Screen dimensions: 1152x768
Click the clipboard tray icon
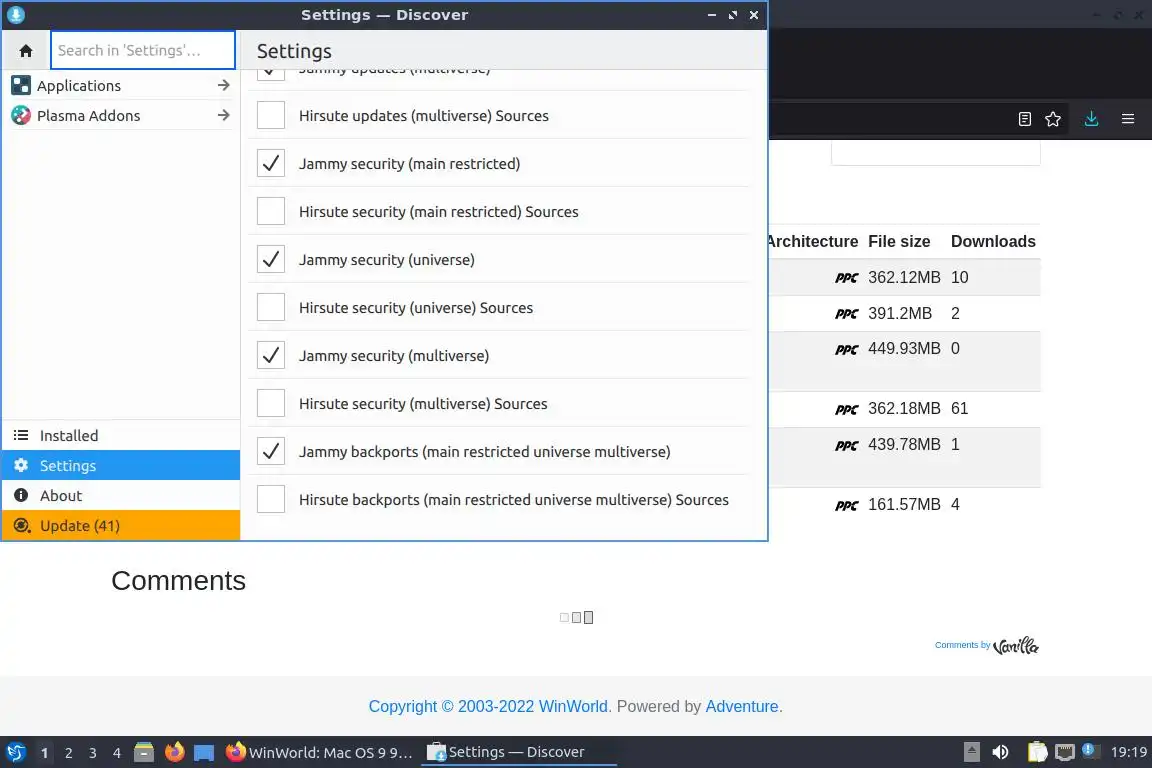coord(1037,752)
